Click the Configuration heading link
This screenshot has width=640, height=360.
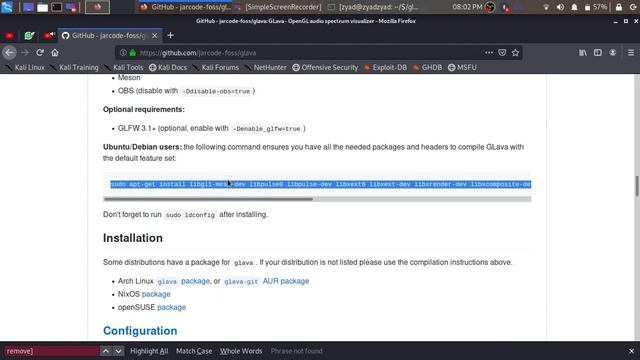coord(140,331)
